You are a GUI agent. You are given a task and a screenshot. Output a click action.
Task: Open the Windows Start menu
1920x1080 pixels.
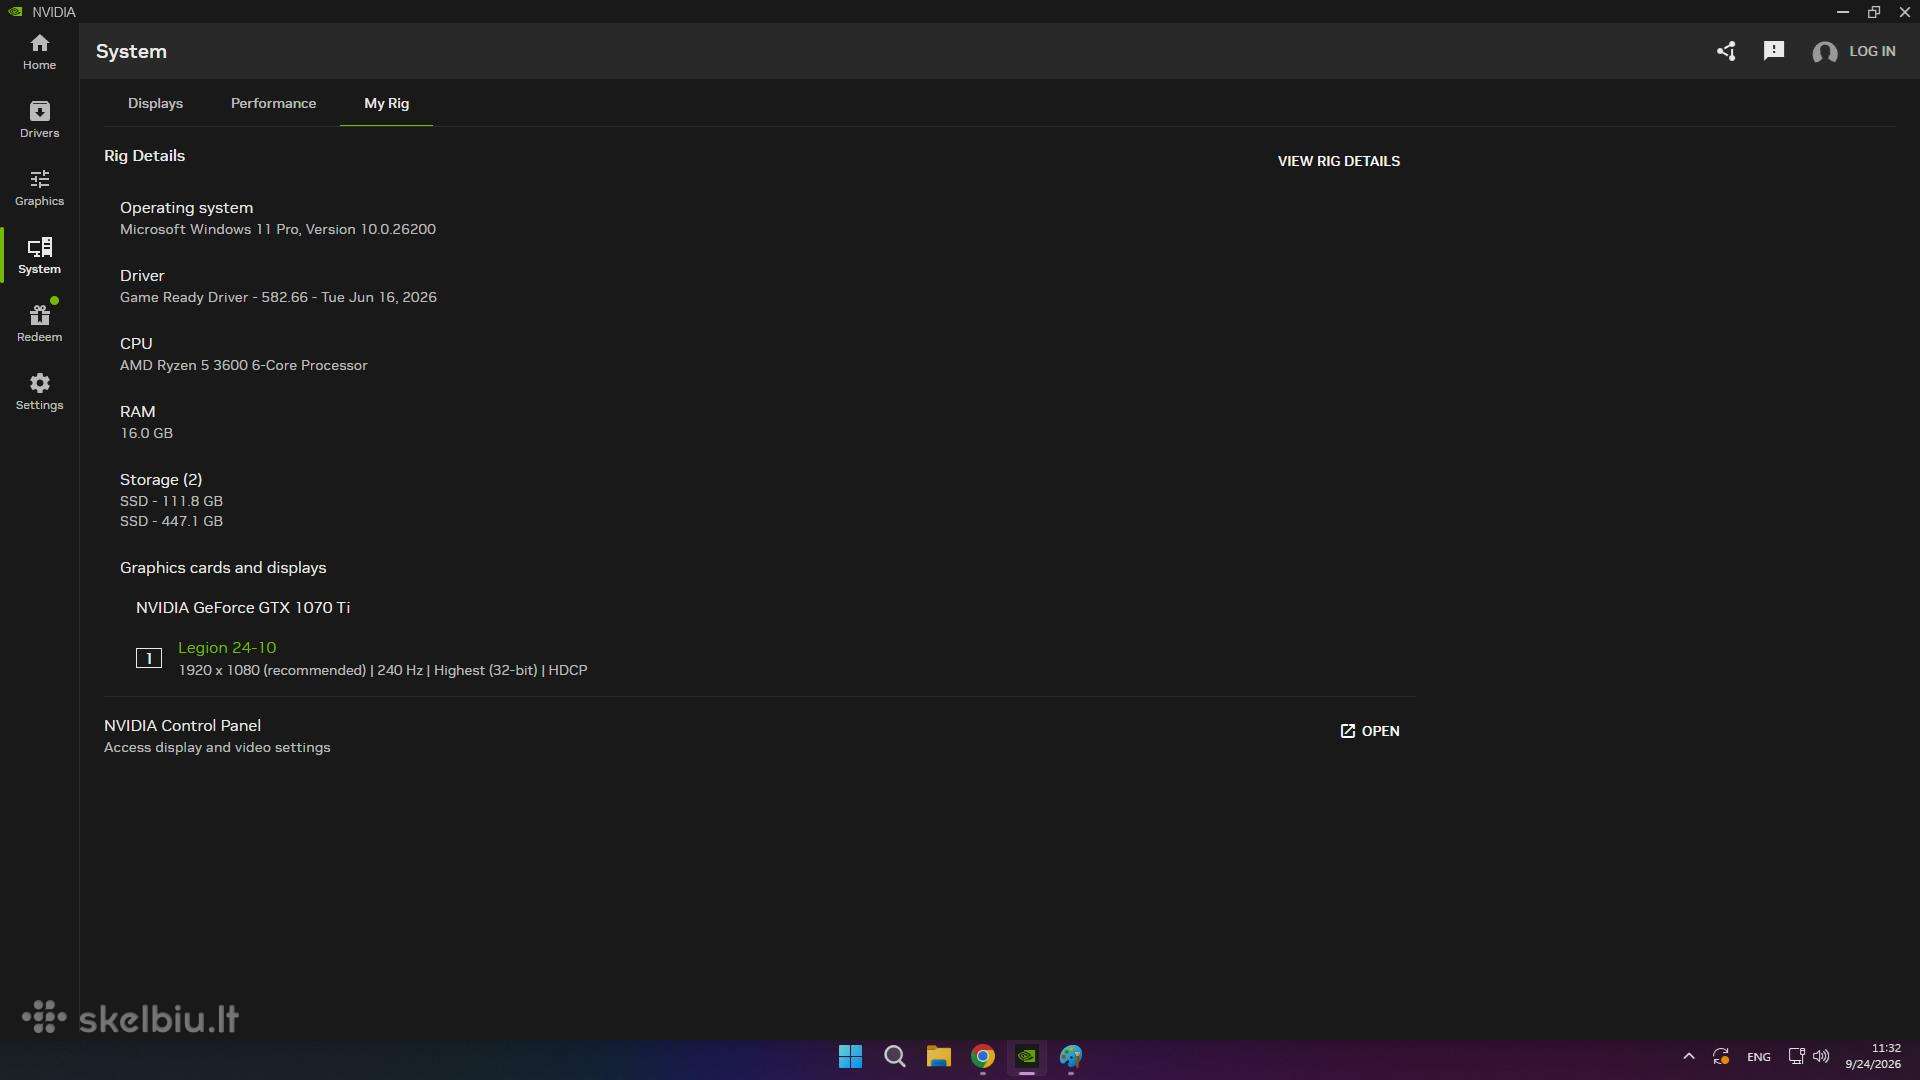coord(850,1057)
